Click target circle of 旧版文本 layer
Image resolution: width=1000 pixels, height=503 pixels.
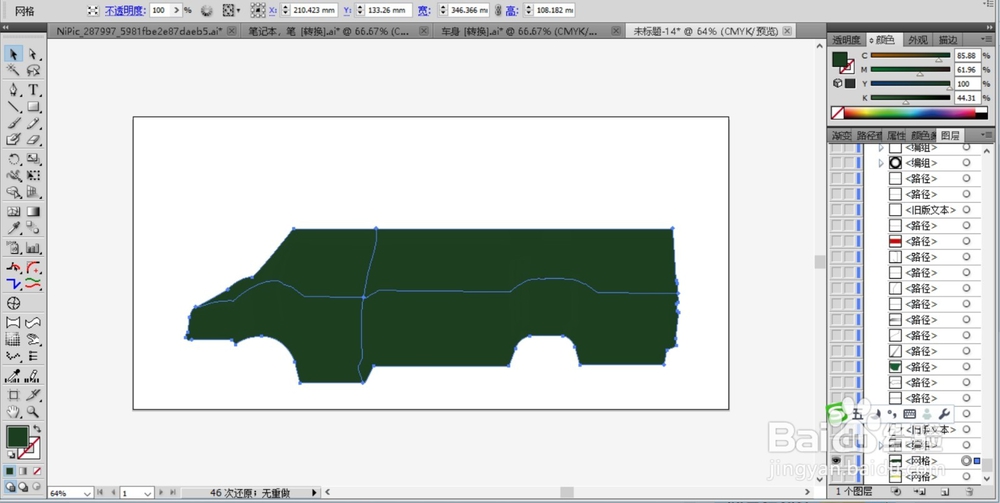tap(966, 210)
